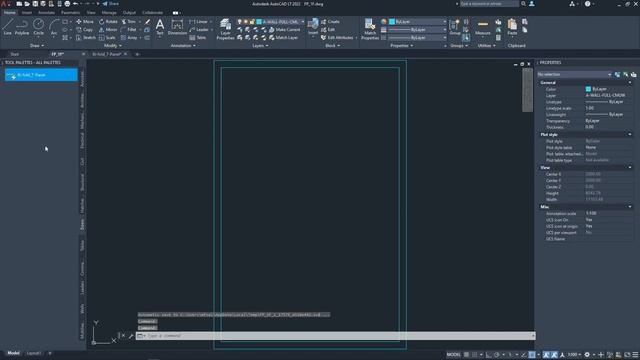
Task: Collapse the General section in Properties
Action: tap(630, 82)
